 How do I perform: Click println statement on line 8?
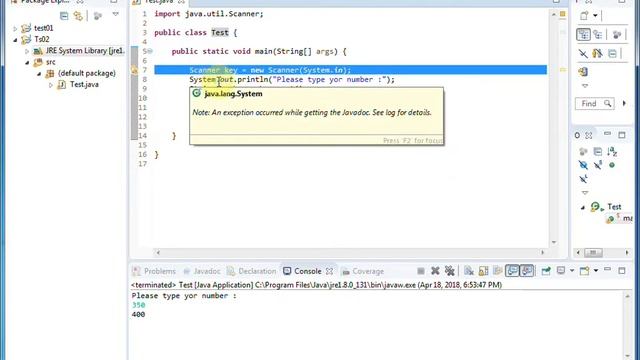pyautogui.click(x=292, y=80)
